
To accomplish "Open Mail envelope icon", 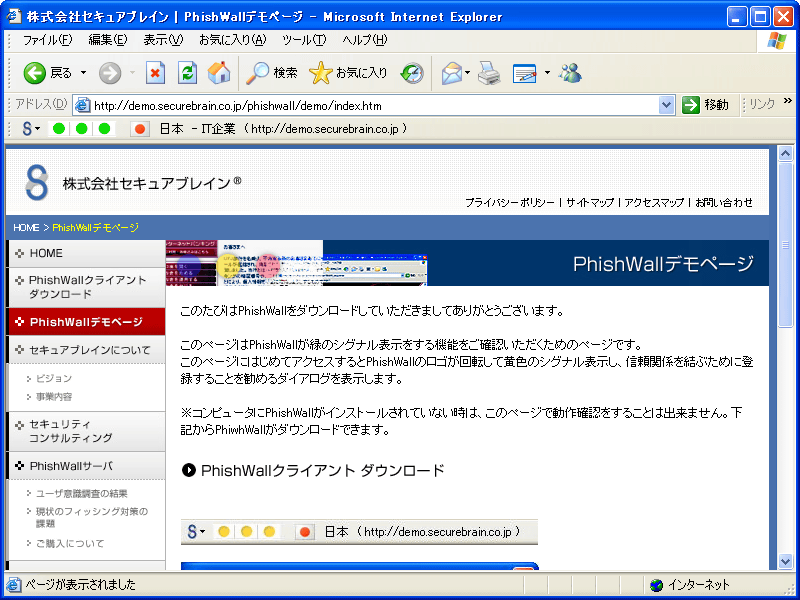I will click(452, 73).
